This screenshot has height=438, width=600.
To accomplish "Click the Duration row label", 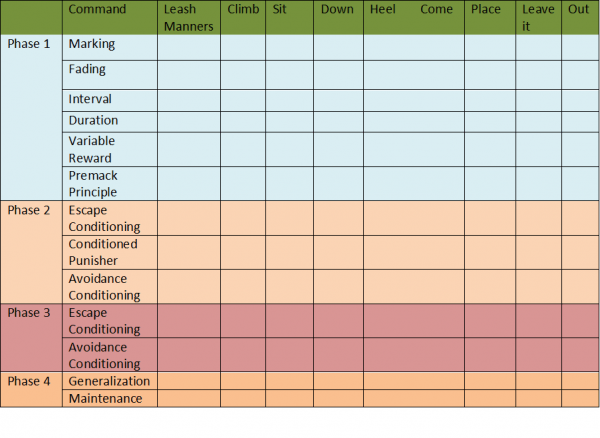I will 93,121.
